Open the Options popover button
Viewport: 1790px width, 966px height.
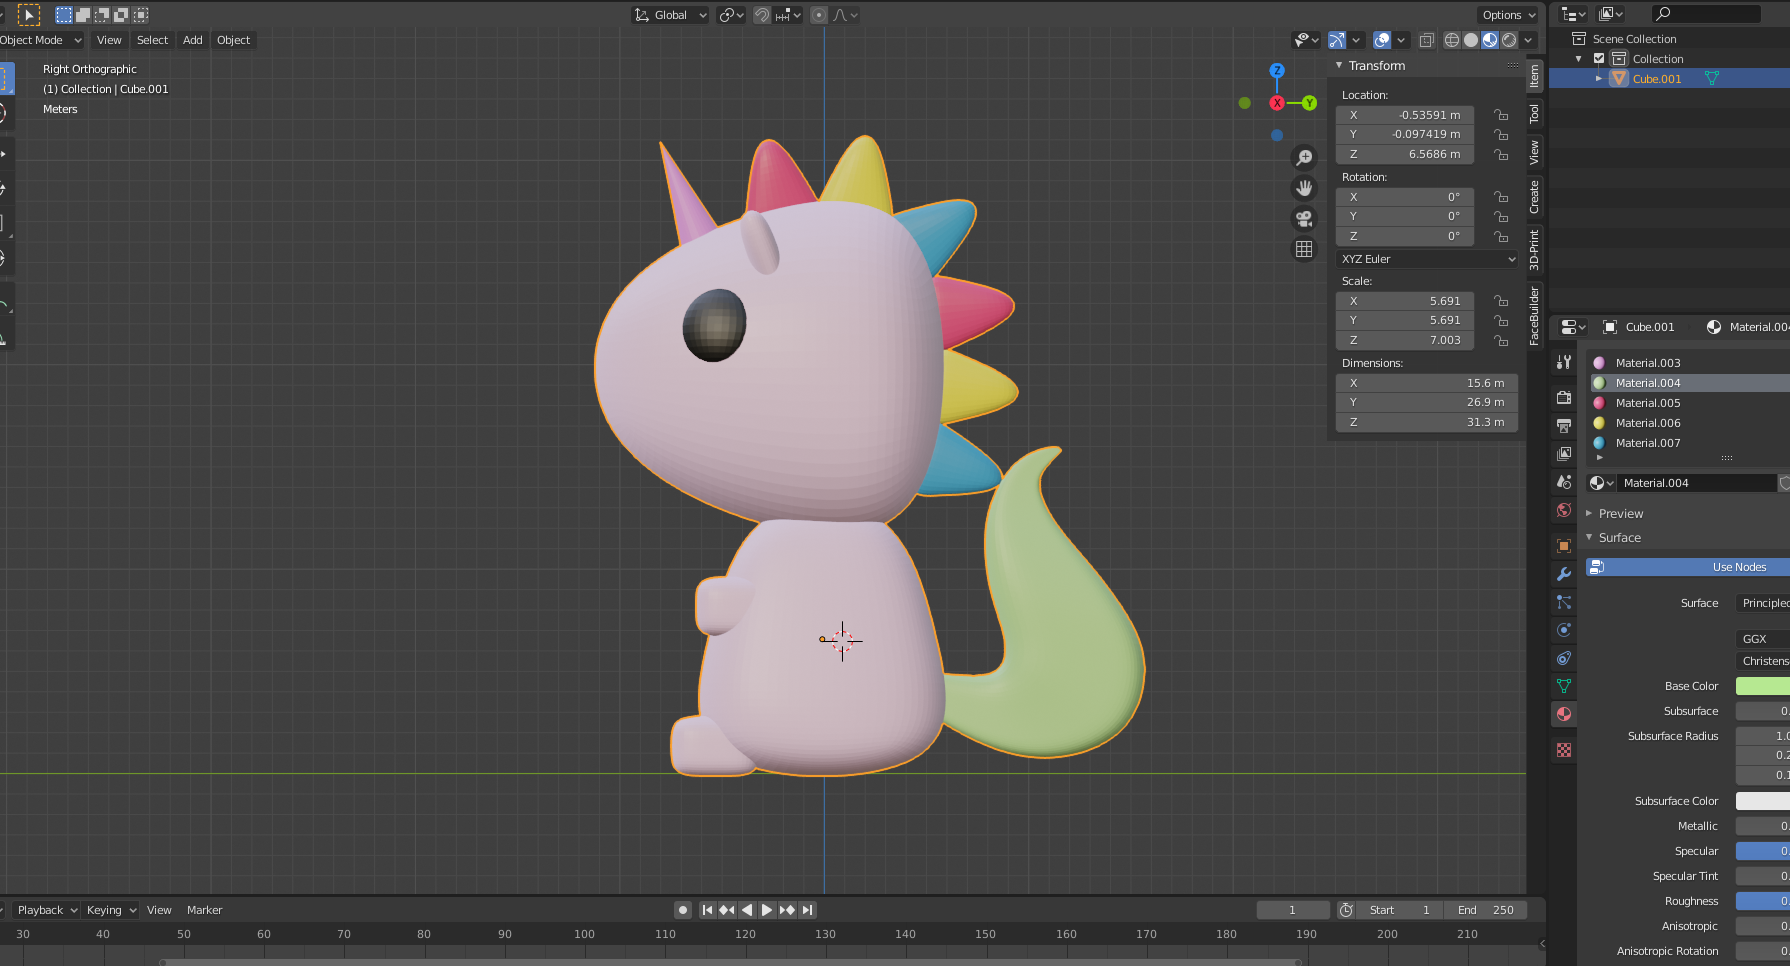[x=1508, y=15]
